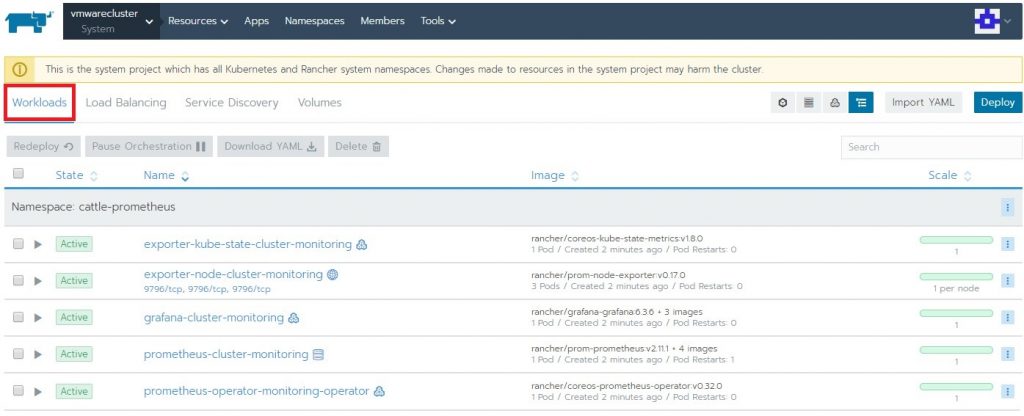Expand the exporter-kube-state-cluster-monitoring row
Viewport: 1024px width, 416px height.
38,244
